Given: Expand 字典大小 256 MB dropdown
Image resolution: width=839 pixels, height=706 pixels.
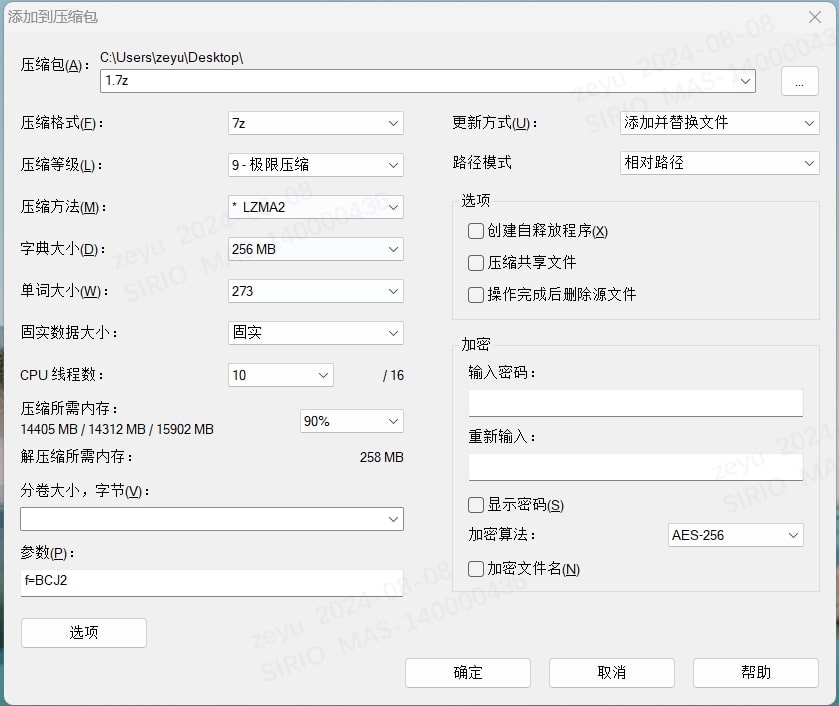Looking at the screenshot, I should pos(315,249).
